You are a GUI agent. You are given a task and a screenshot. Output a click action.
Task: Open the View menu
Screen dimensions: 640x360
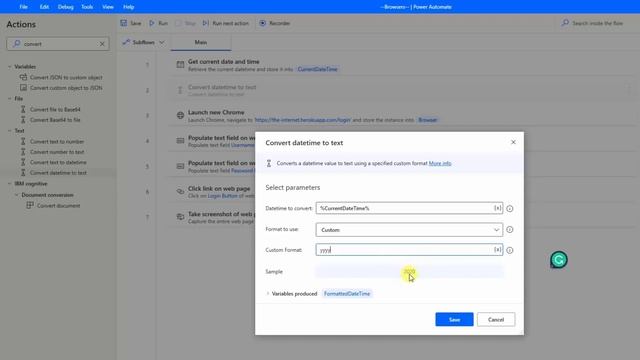coord(108,7)
